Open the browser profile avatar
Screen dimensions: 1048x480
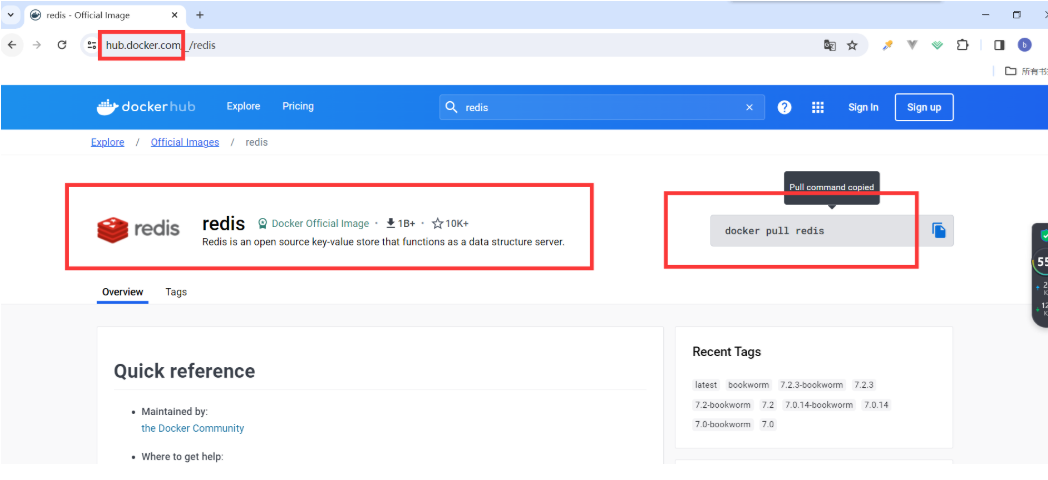1024,45
